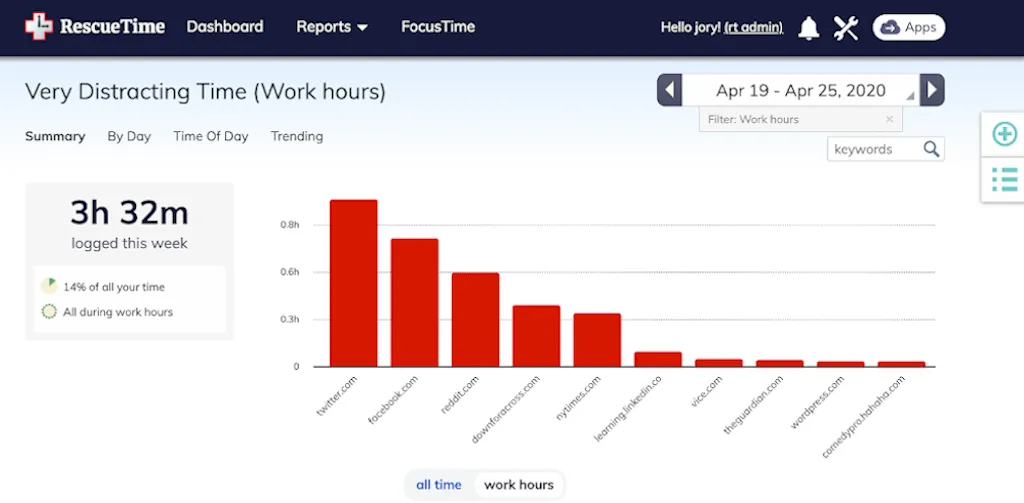Click the pie icon beside 14% of all your time
This screenshot has width=1024, height=503.
click(49, 287)
